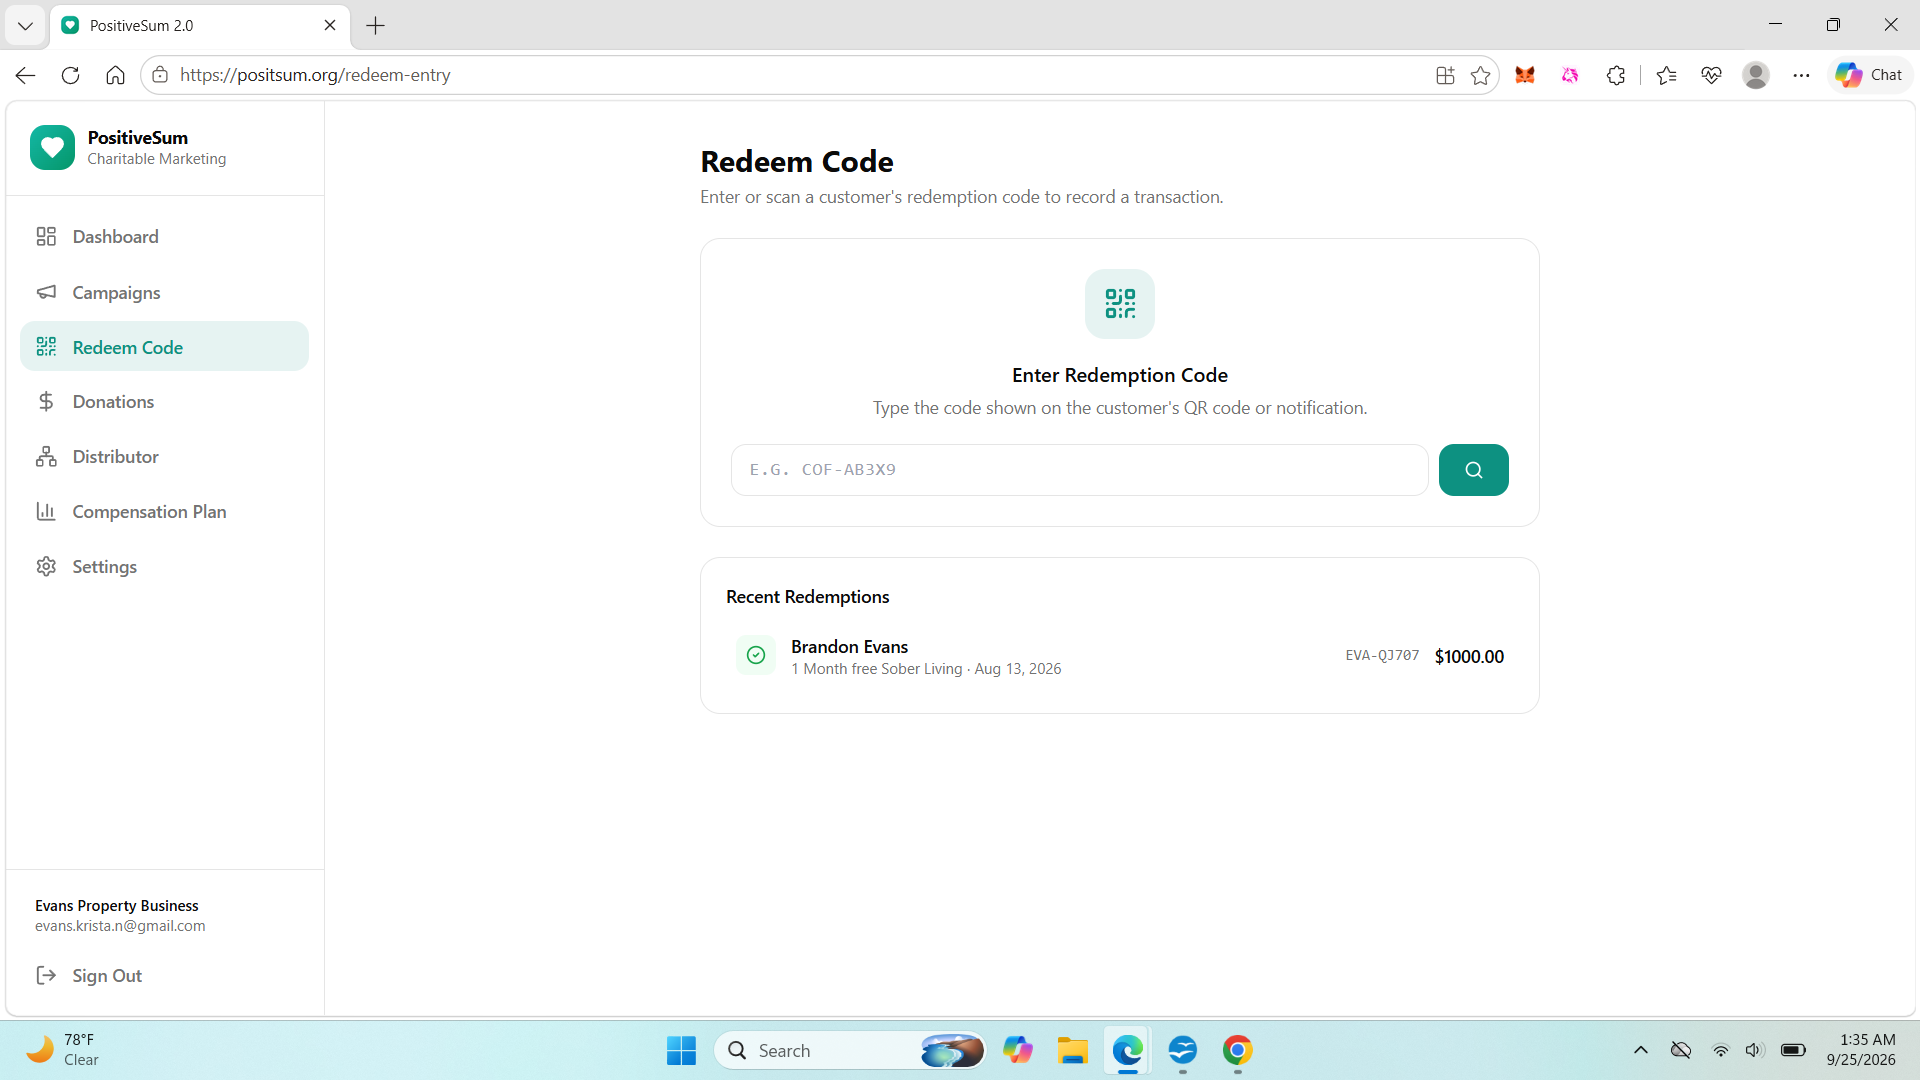Refresh the current page

coord(70,75)
